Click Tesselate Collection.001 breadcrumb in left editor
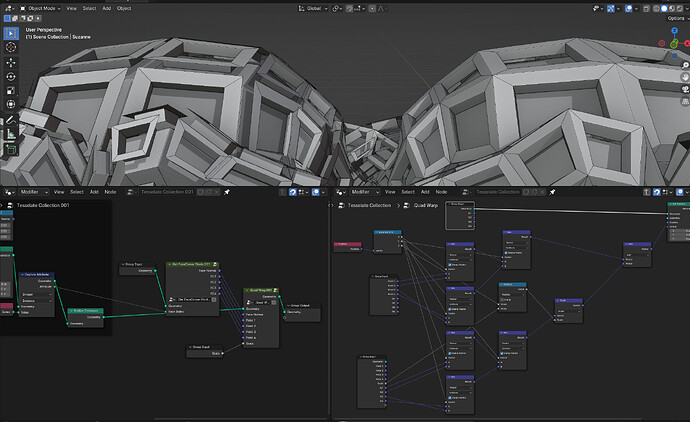 tap(43, 205)
